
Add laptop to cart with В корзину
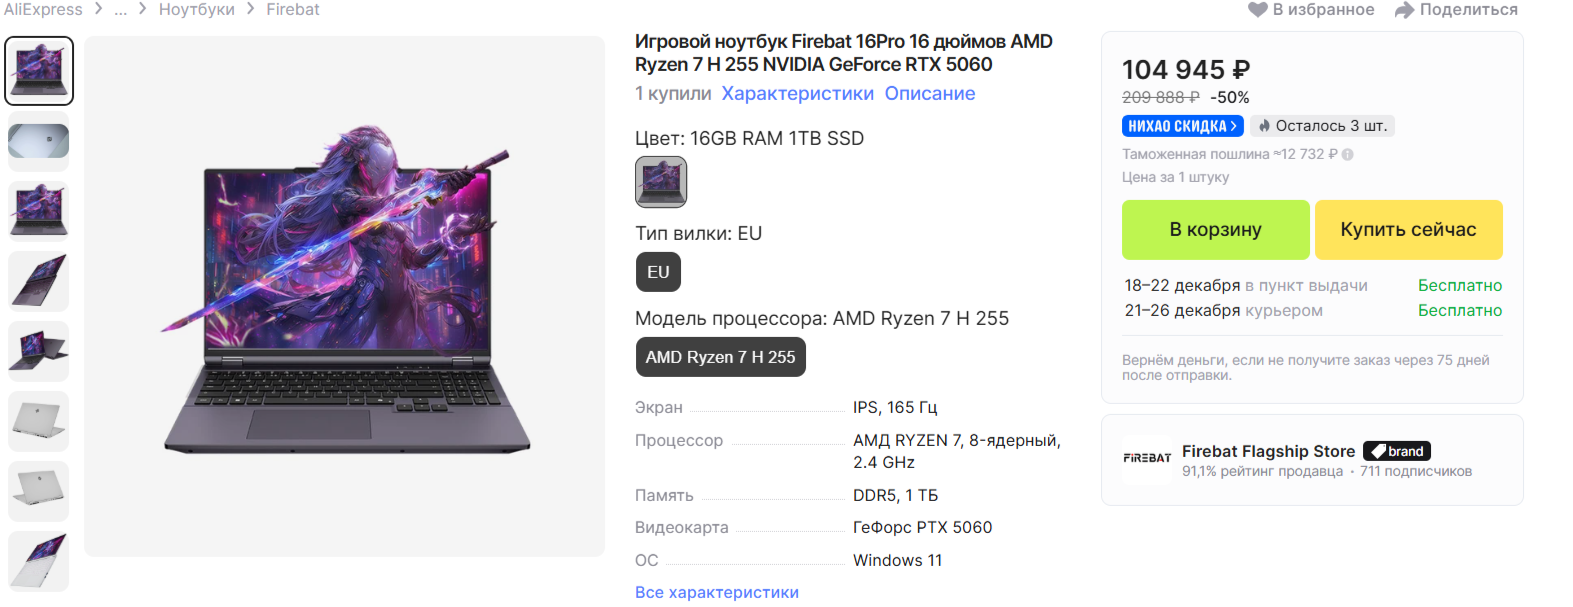[1215, 229]
